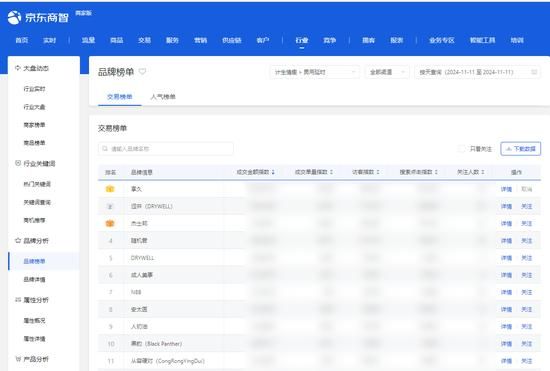This screenshot has height=371, width=550.
Task: Open 供应链 in the top navigation
Action: click(x=232, y=40)
